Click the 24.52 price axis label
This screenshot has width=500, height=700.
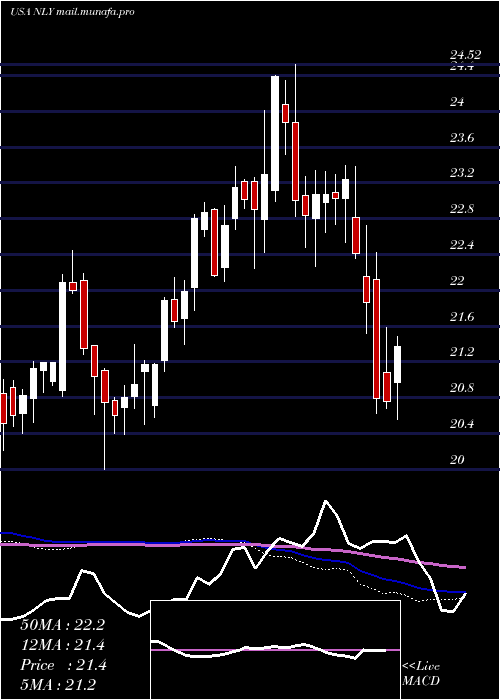coord(465,55)
